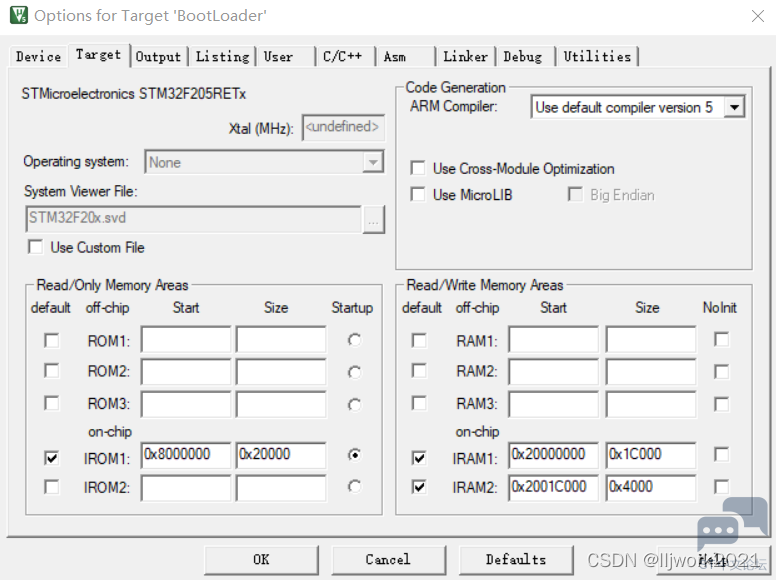
Task: Click the Xtal (MHz) field
Action: [x=343, y=128]
